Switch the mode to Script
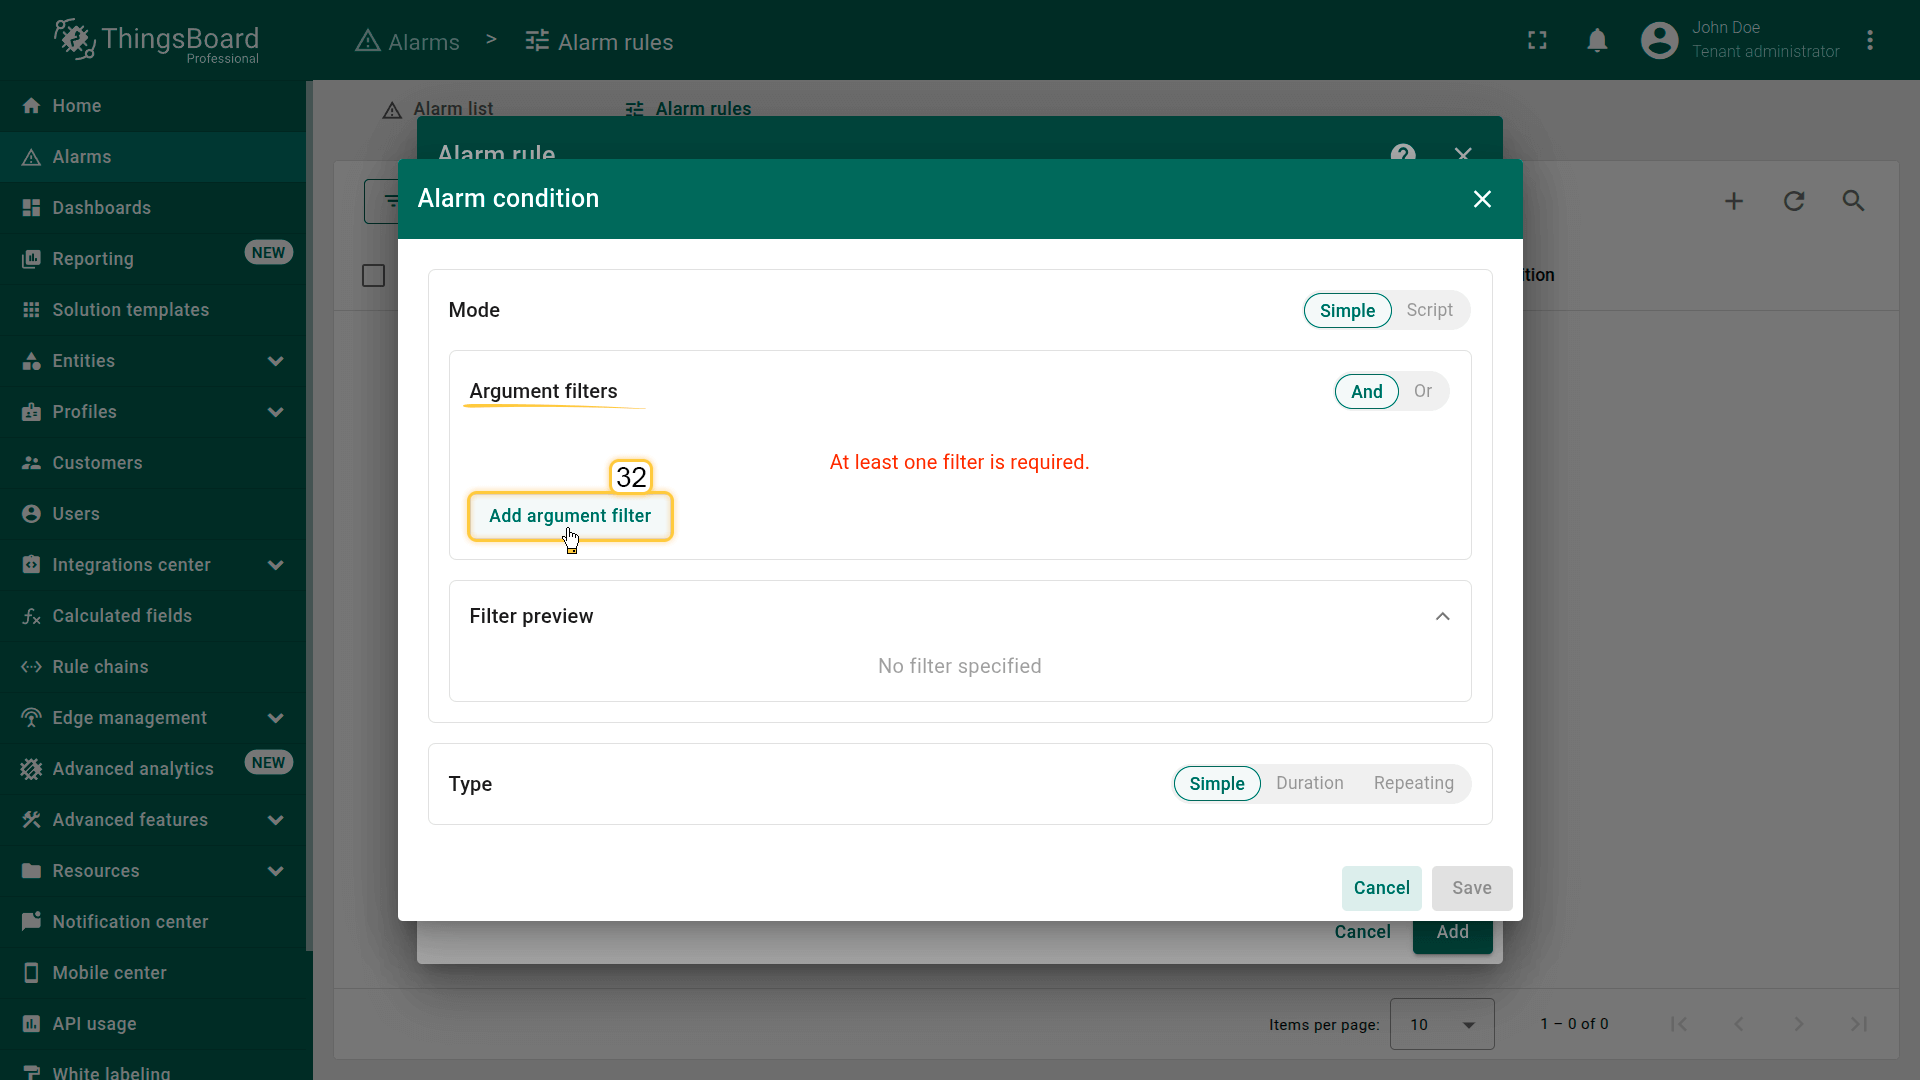 tap(1429, 310)
